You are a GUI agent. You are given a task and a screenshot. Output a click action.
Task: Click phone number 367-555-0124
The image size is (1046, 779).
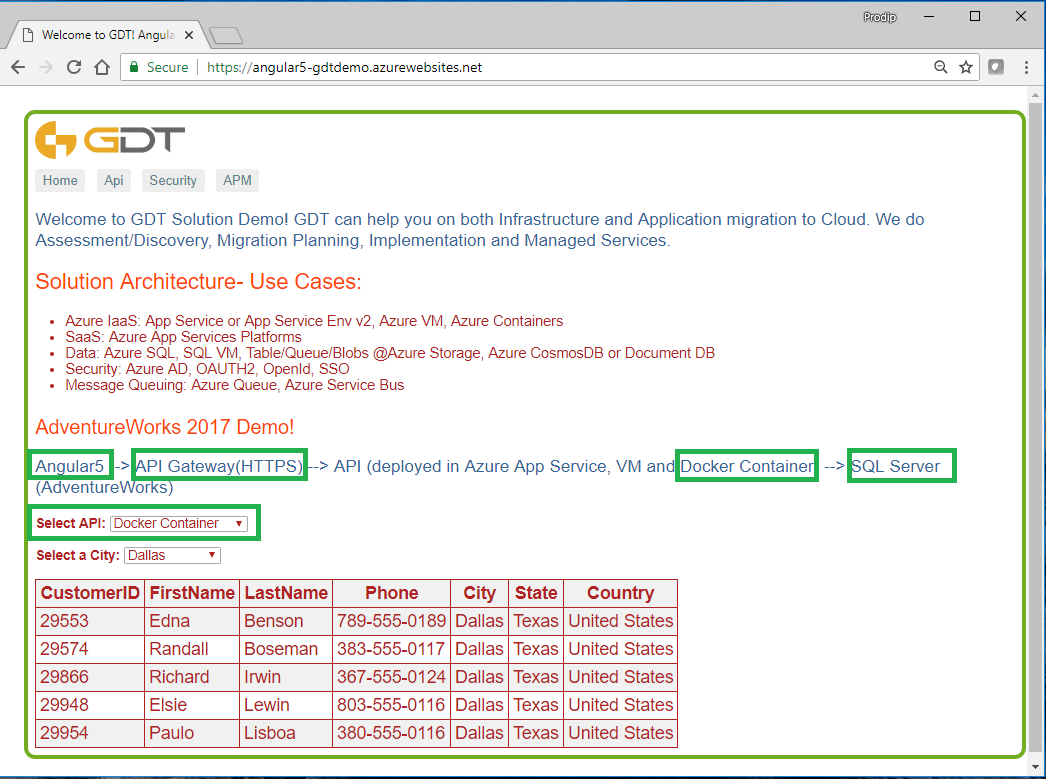click(x=391, y=677)
